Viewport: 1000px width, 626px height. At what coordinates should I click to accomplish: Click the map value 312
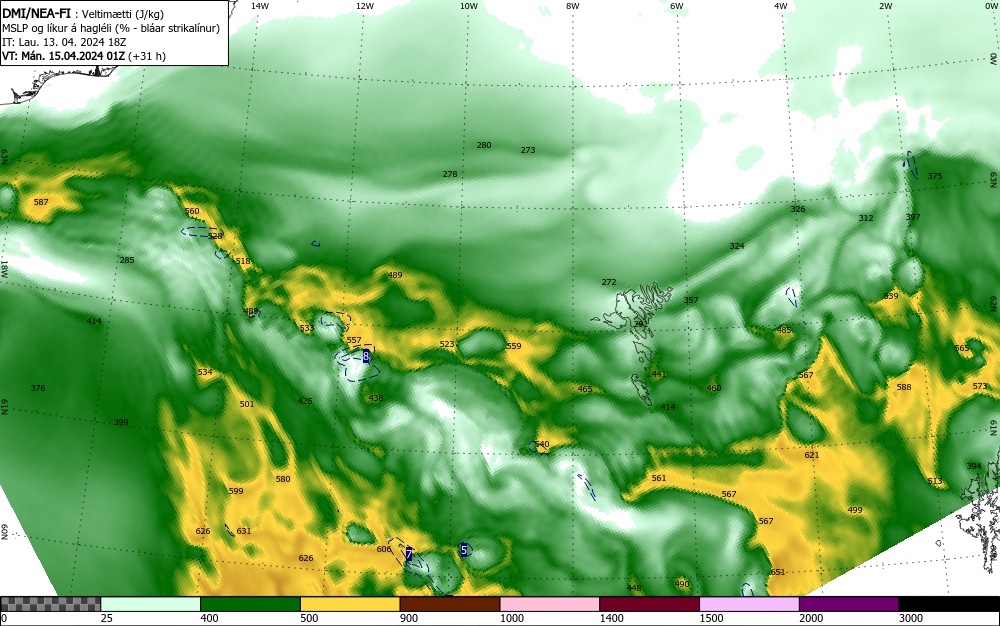pyautogui.click(x=865, y=218)
